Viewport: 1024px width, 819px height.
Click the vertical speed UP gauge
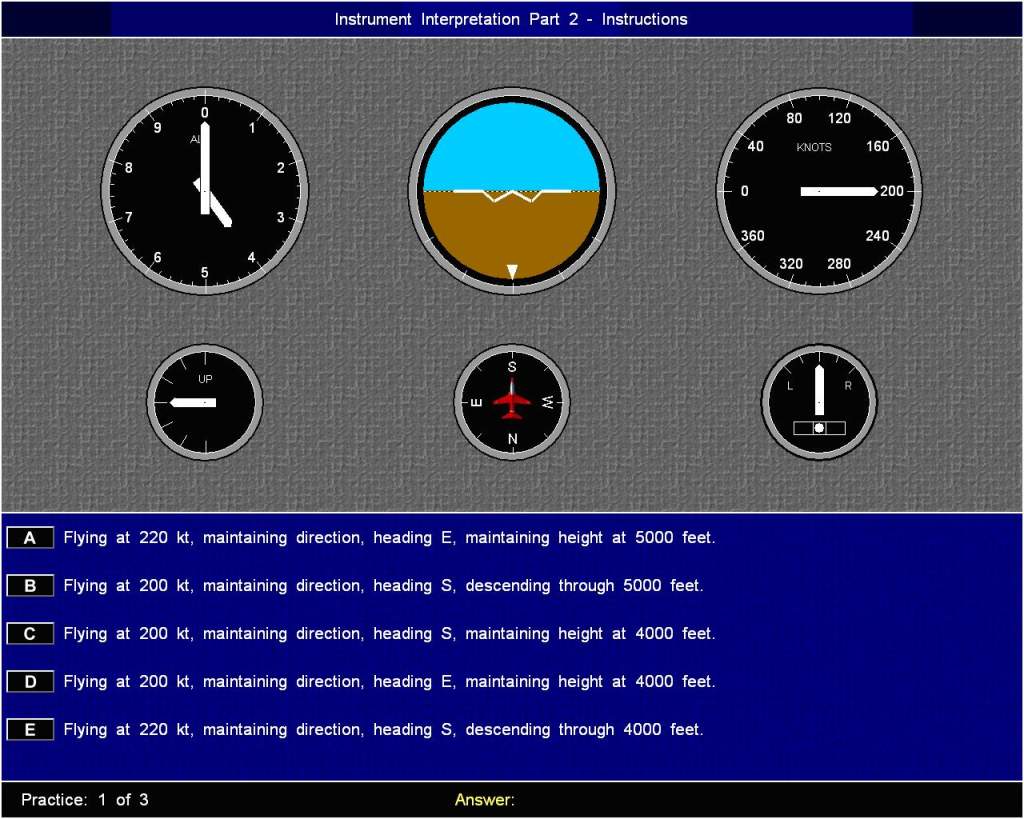click(x=205, y=402)
